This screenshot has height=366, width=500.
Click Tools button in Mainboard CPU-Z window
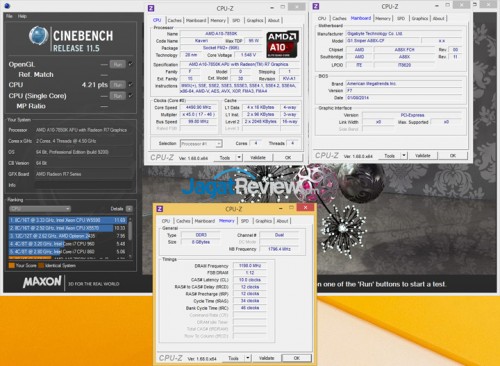390,156
